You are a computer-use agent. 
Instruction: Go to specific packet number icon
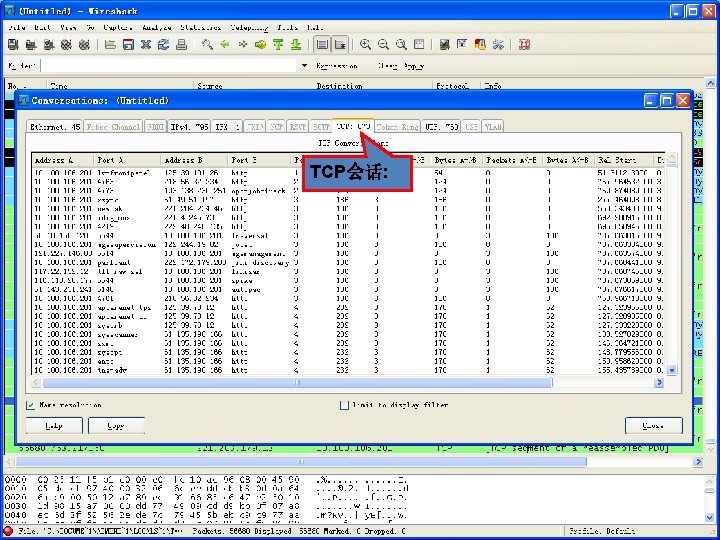pos(260,45)
